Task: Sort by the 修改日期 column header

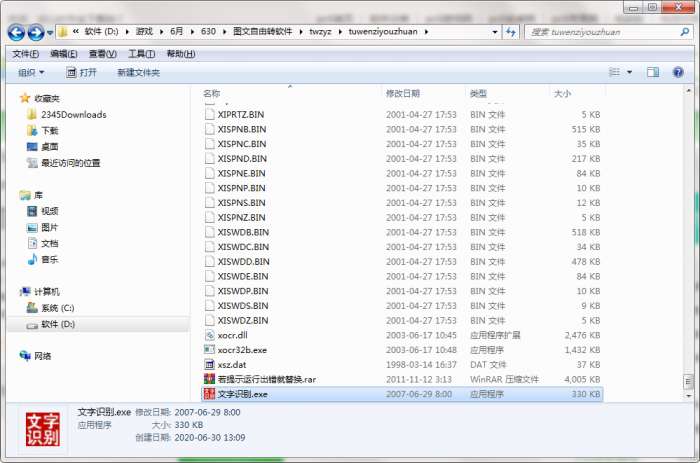Action: coord(403,93)
